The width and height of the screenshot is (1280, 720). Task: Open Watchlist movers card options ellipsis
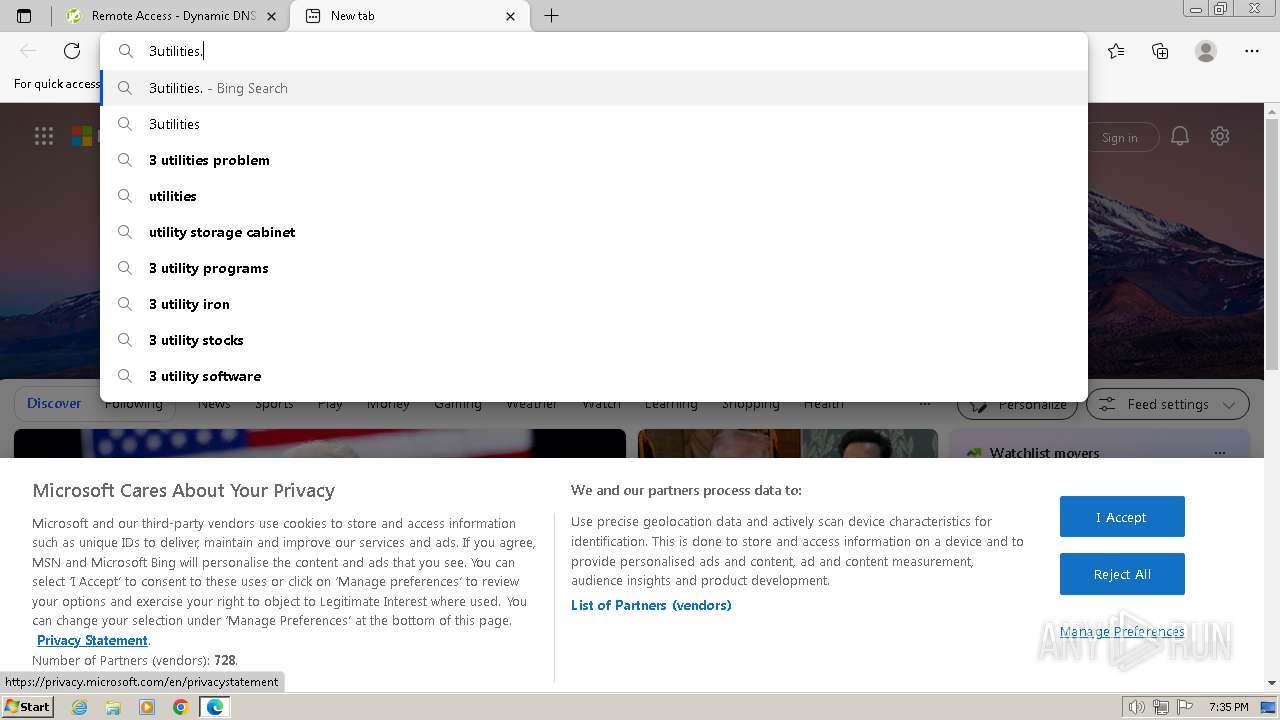click(x=1219, y=453)
